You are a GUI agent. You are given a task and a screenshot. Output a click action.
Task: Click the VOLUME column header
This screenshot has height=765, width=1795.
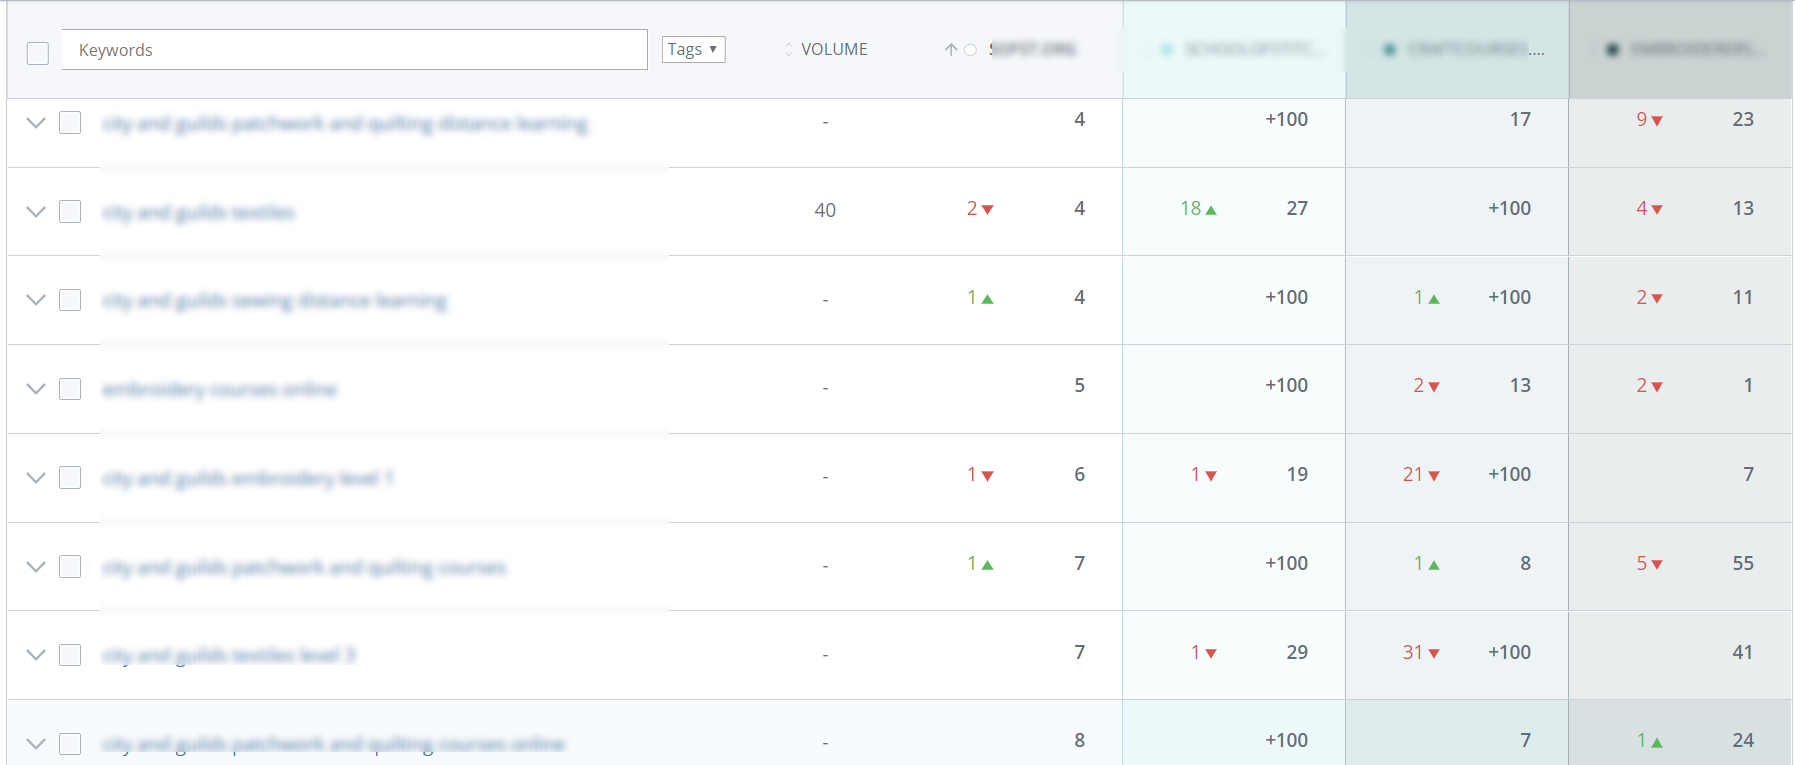pos(834,50)
